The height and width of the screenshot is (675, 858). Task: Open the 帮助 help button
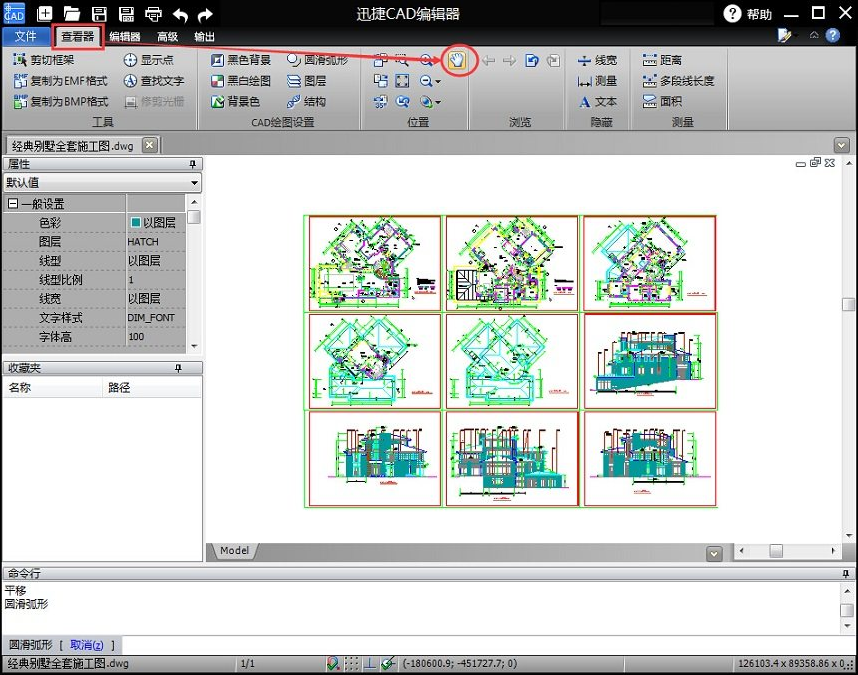[x=749, y=14]
